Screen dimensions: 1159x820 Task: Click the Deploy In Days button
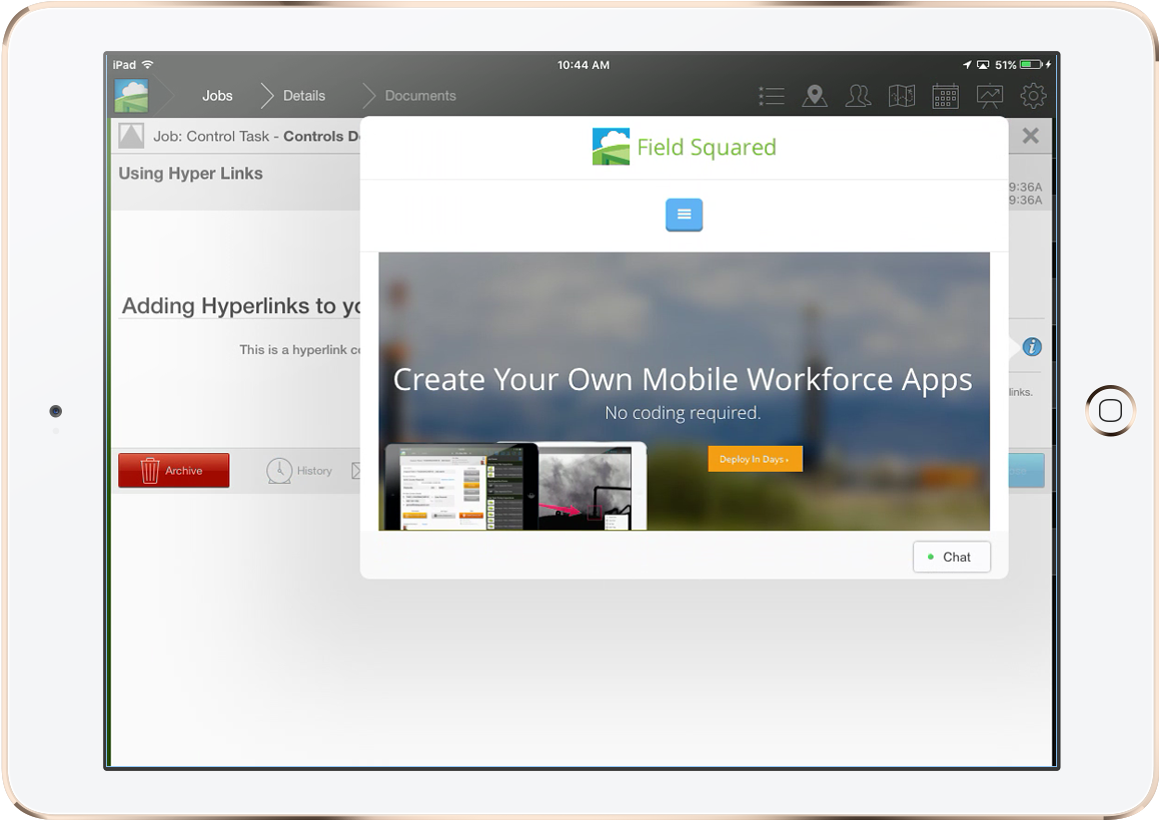[755, 459]
